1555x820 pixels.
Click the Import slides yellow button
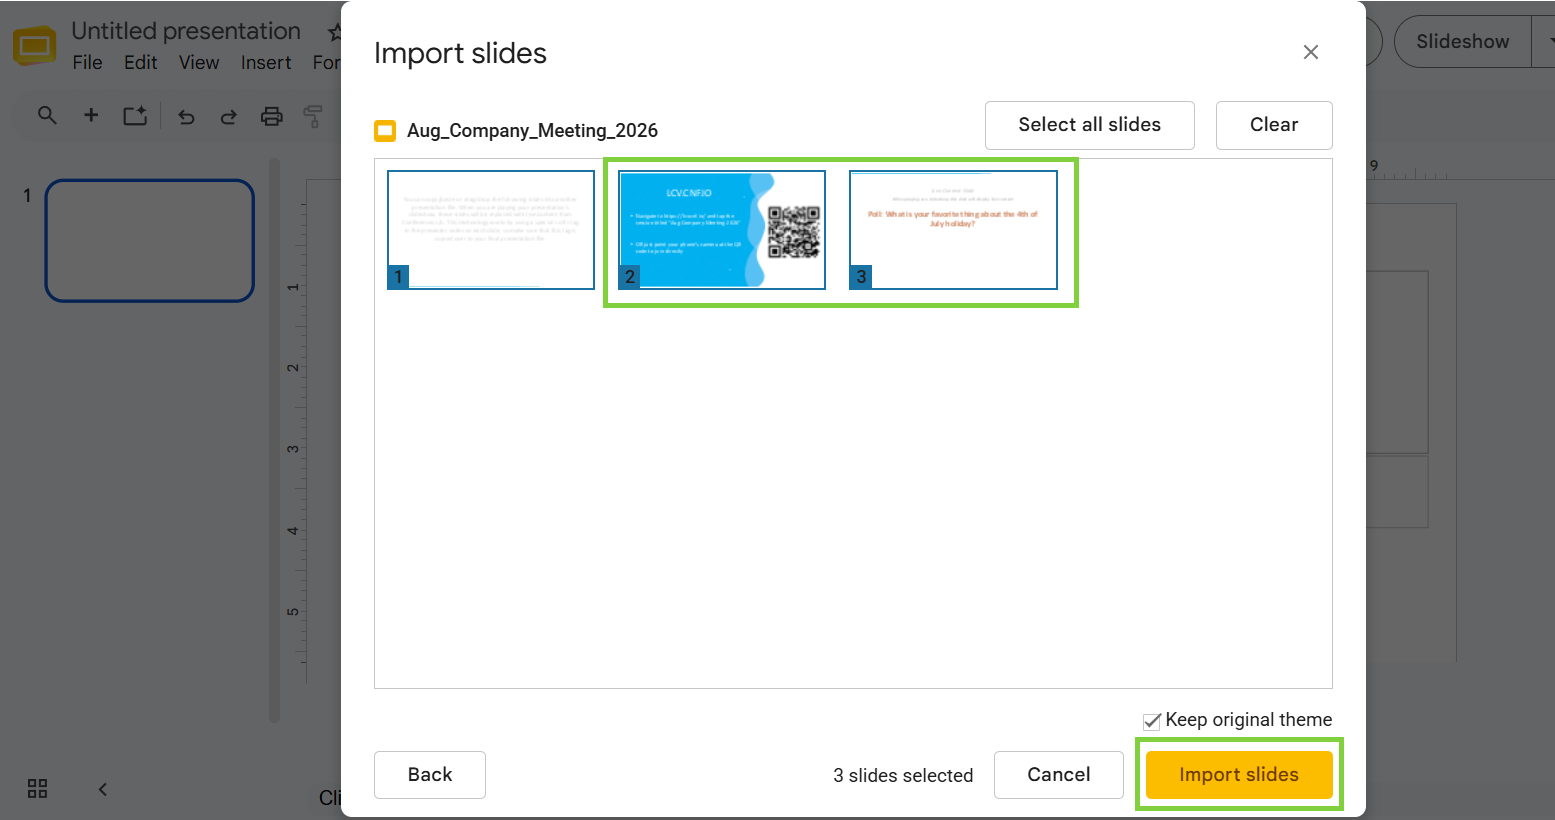tap(1239, 775)
